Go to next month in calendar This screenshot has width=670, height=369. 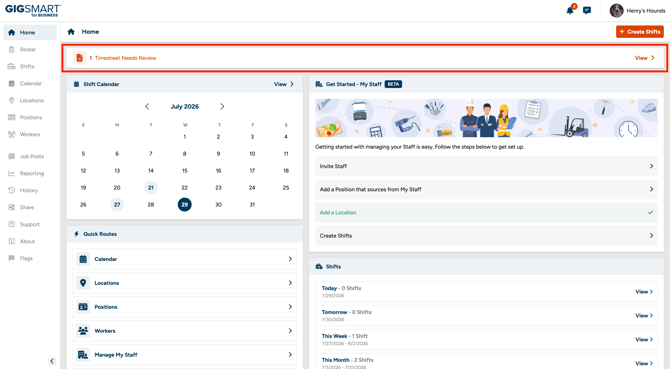222,106
